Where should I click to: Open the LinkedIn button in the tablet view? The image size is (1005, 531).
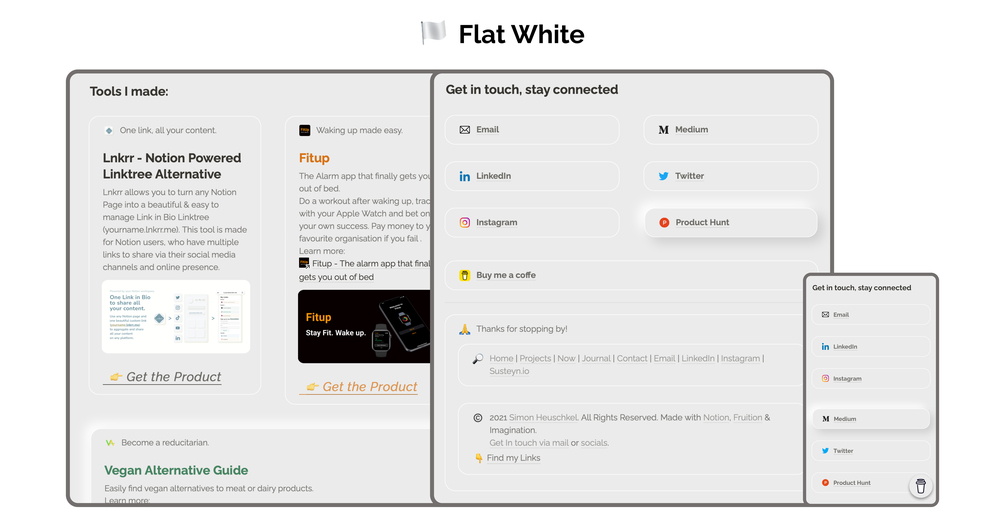tap(532, 176)
